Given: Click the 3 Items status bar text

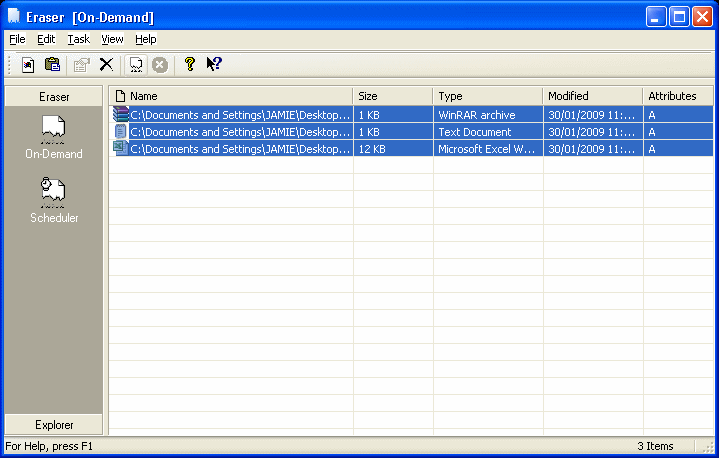Looking at the screenshot, I should tap(655, 446).
